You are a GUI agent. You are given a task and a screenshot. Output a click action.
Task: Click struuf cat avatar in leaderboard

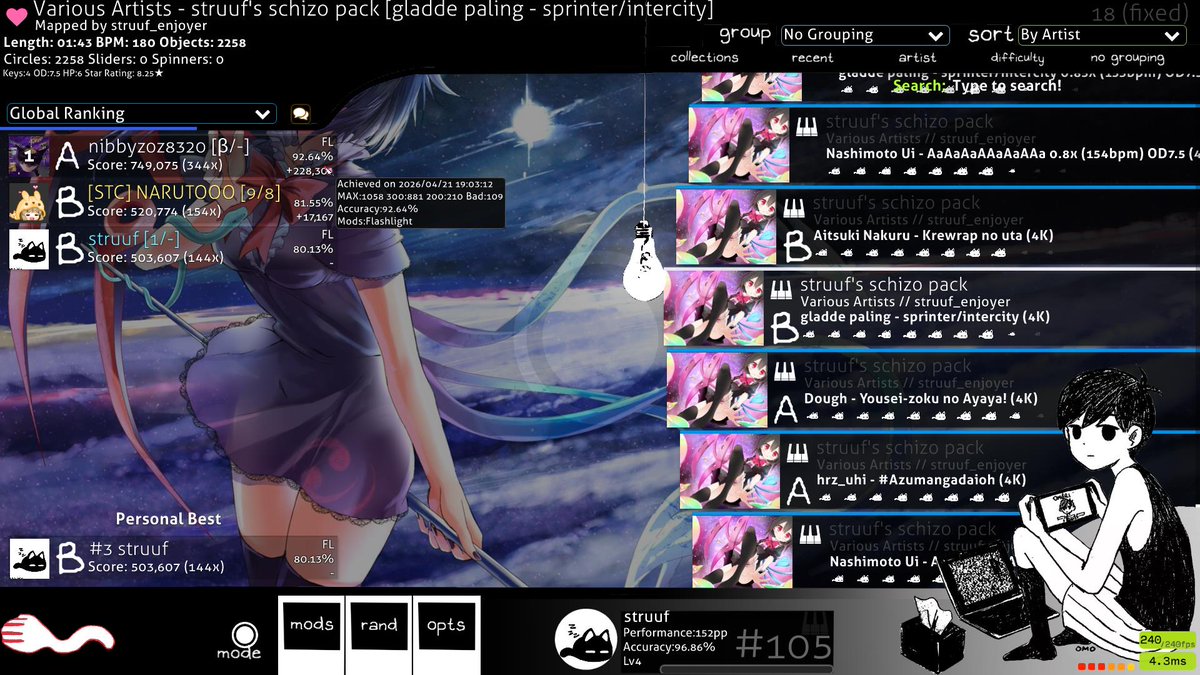29,249
